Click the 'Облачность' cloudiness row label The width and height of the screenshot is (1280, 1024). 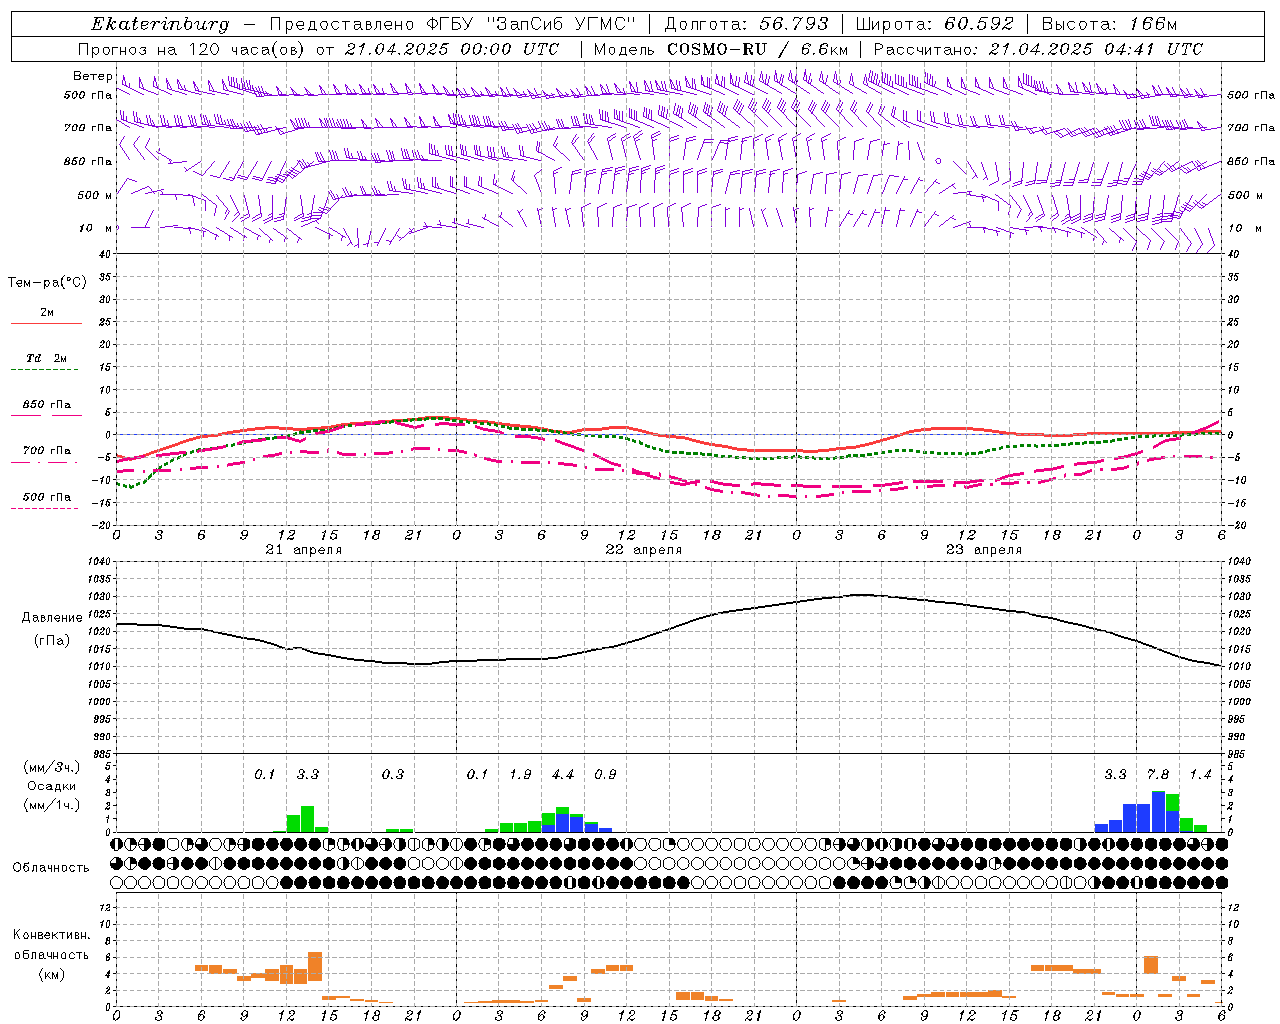coord(51,868)
